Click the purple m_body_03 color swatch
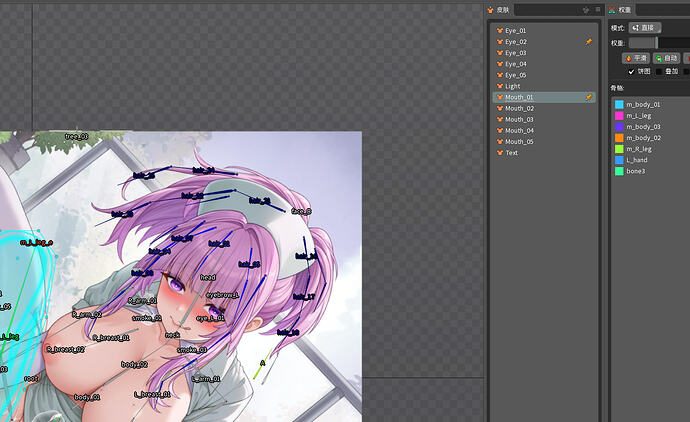Screen dimensions: 690x422 pos(619,127)
